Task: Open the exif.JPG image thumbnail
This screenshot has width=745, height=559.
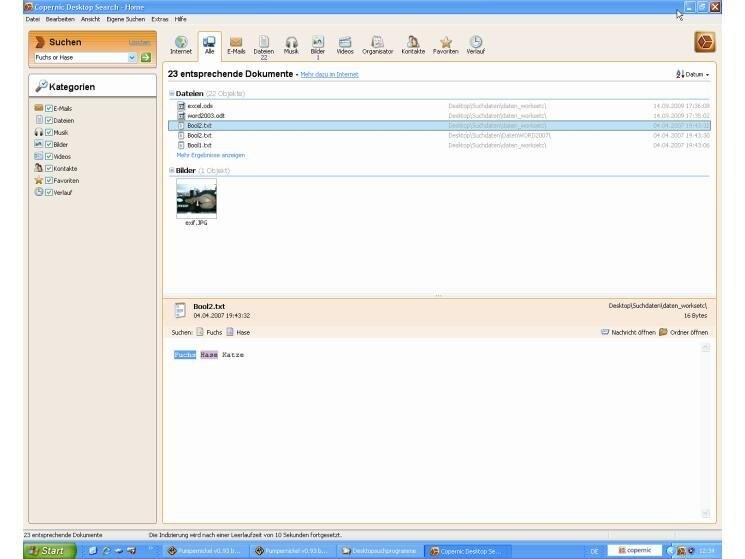Action: click(196, 199)
